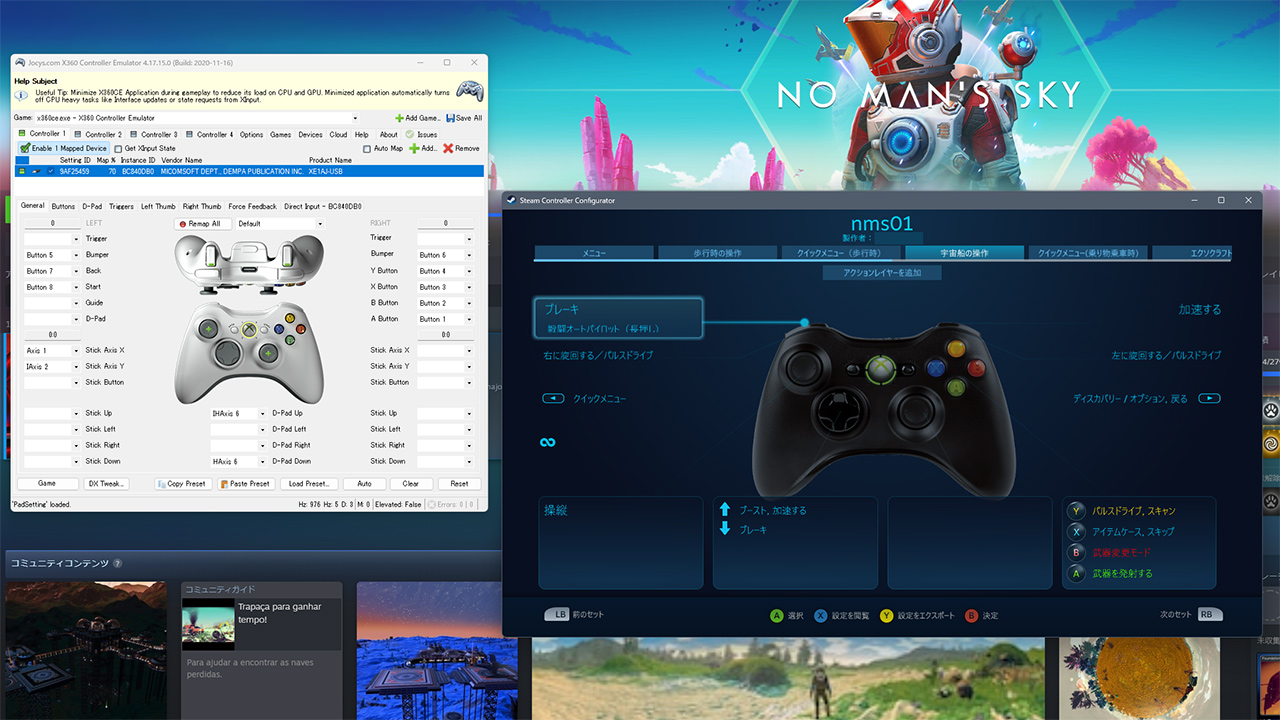Click the Add device green plus button
This screenshot has height=720, width=1280.
pyautogui.click(x=414, y=148)
